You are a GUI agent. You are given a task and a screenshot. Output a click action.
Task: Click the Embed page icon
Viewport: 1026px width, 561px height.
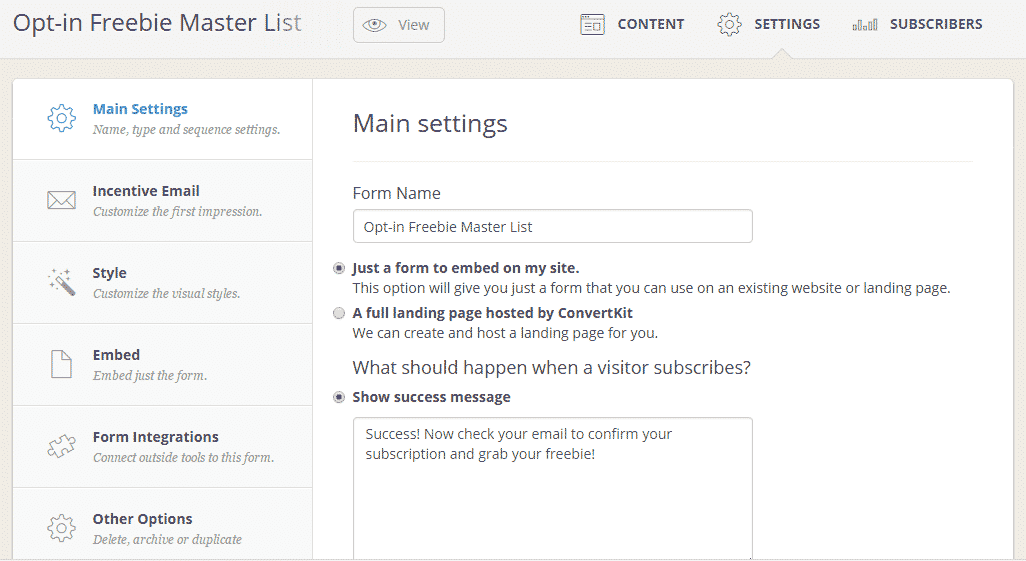(62, 364)
